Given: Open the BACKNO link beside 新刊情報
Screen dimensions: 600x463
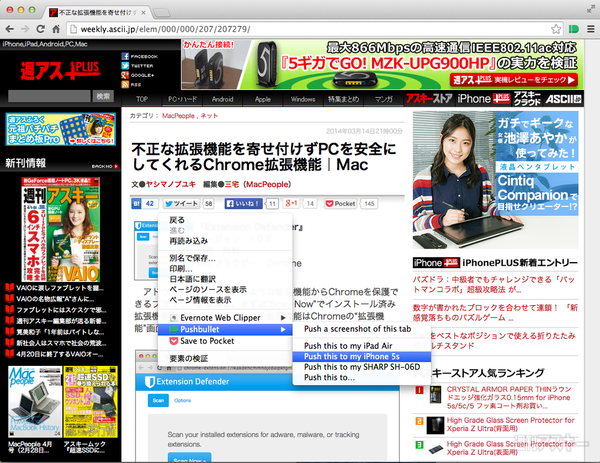Looking at the screenshot, I should coord(105,166).
